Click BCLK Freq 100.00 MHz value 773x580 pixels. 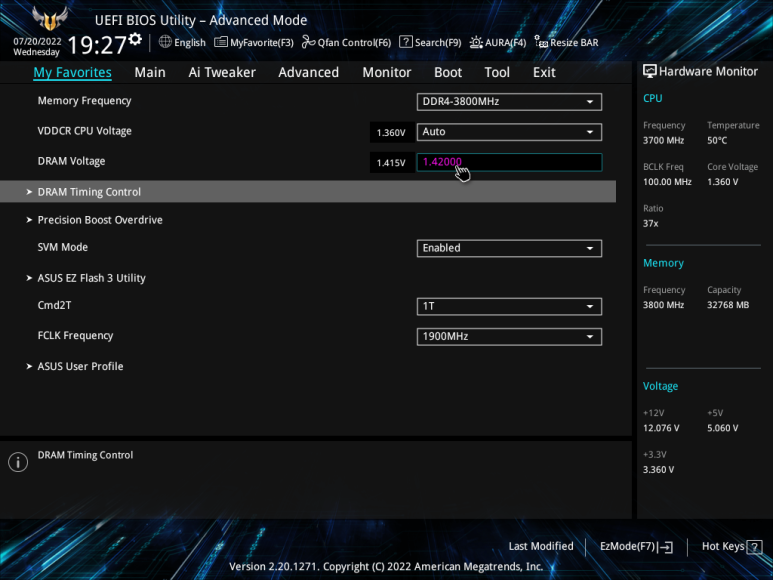click(x=667, y=182)
